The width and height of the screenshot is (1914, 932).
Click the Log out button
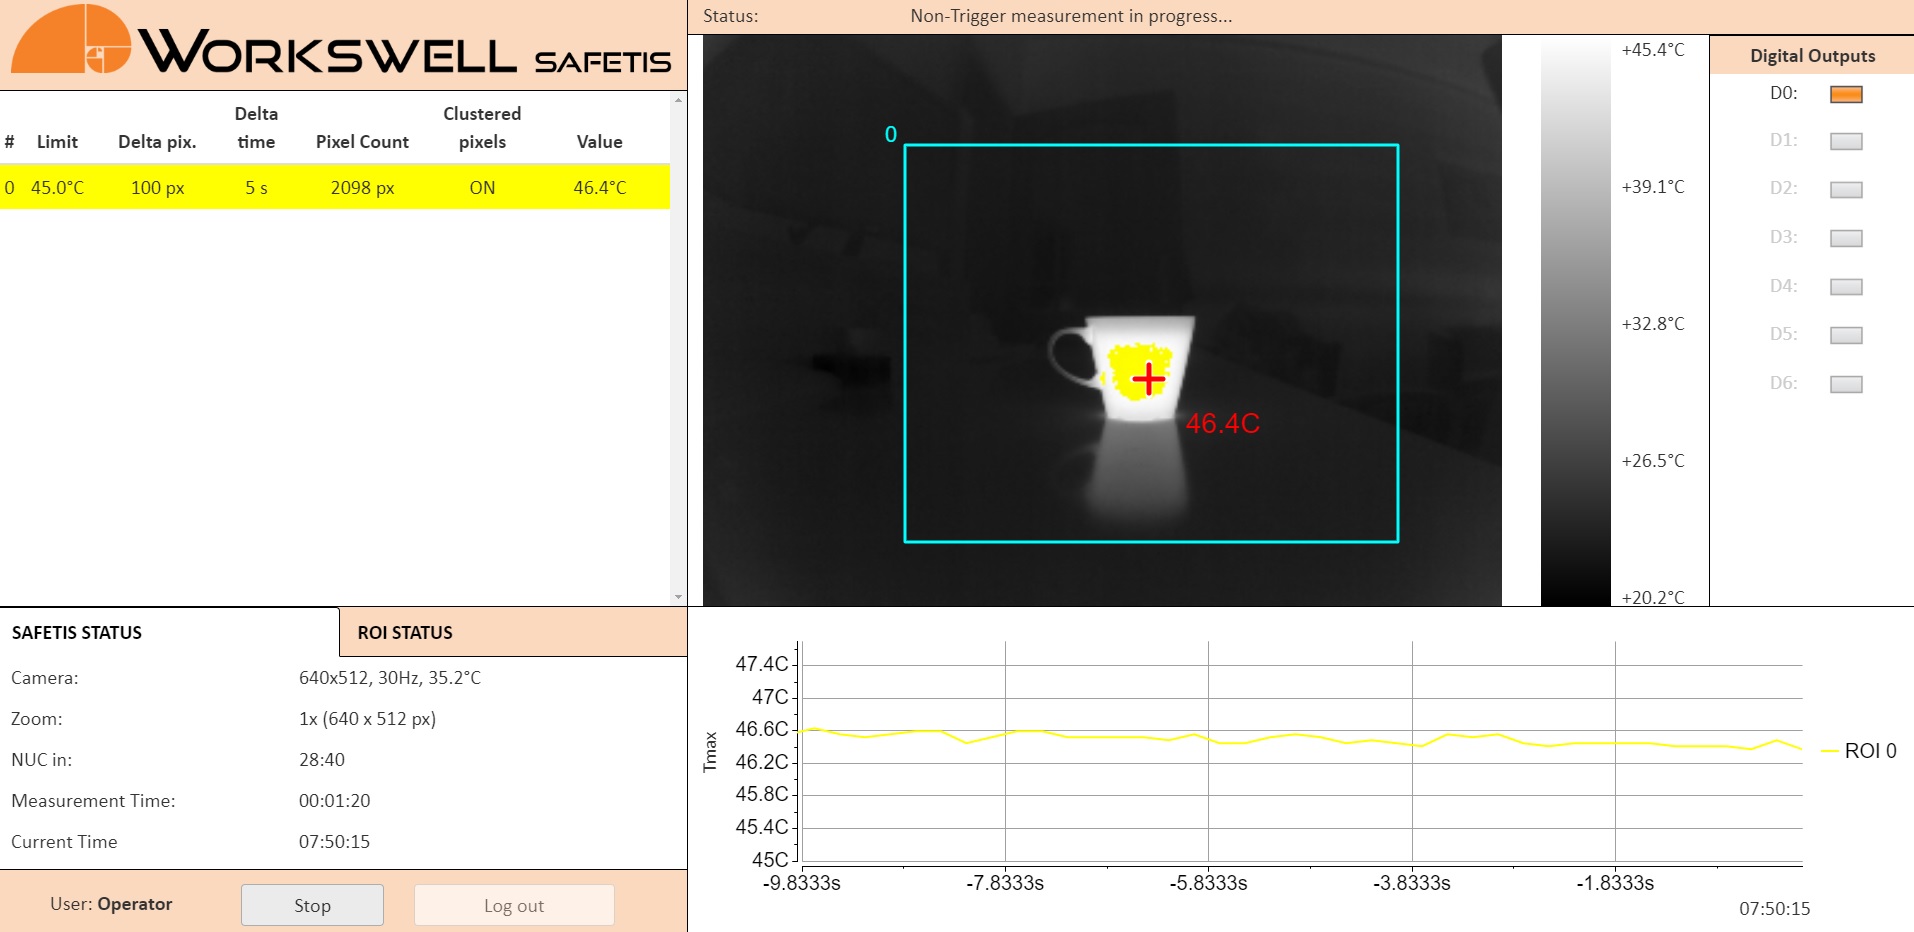coord(514,905)
